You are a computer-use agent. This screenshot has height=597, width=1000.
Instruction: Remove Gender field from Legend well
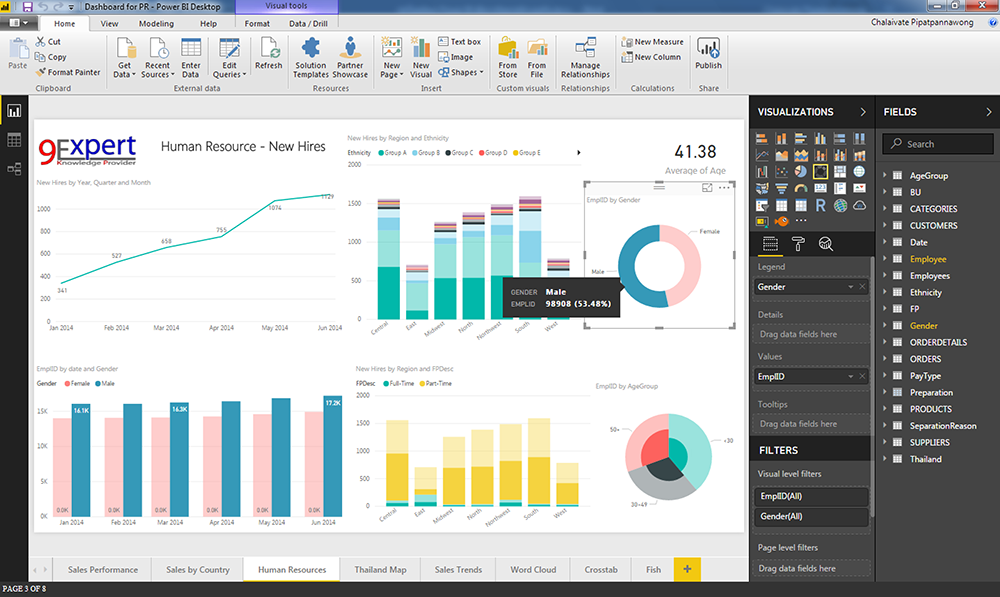pyautogui.click(x=862, y=287)
